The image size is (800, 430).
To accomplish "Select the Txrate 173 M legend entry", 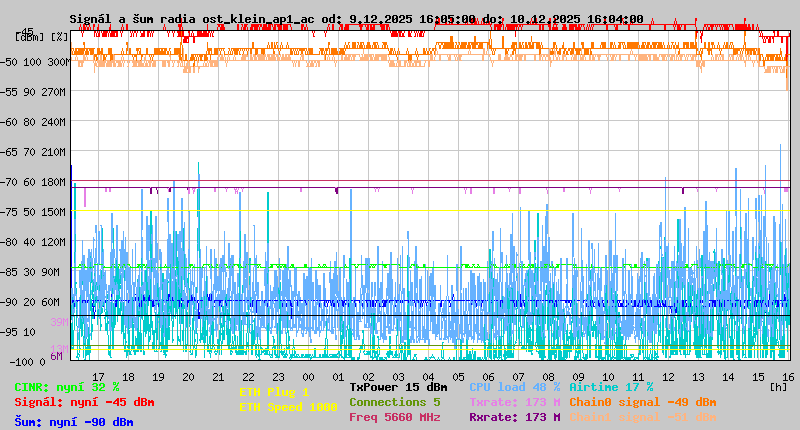I will pyautogui.click(x=515, y=402).
